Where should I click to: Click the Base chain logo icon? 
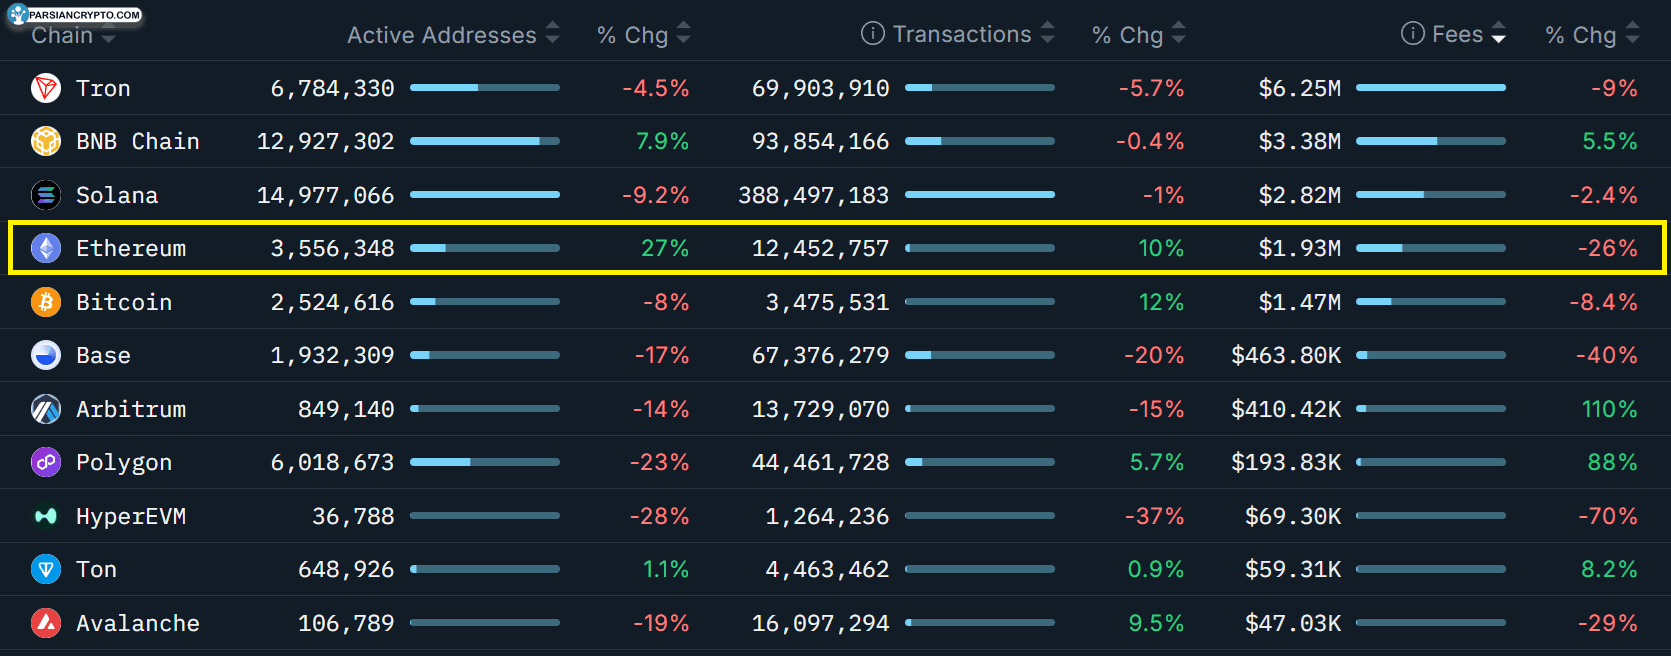pos(46,355)
